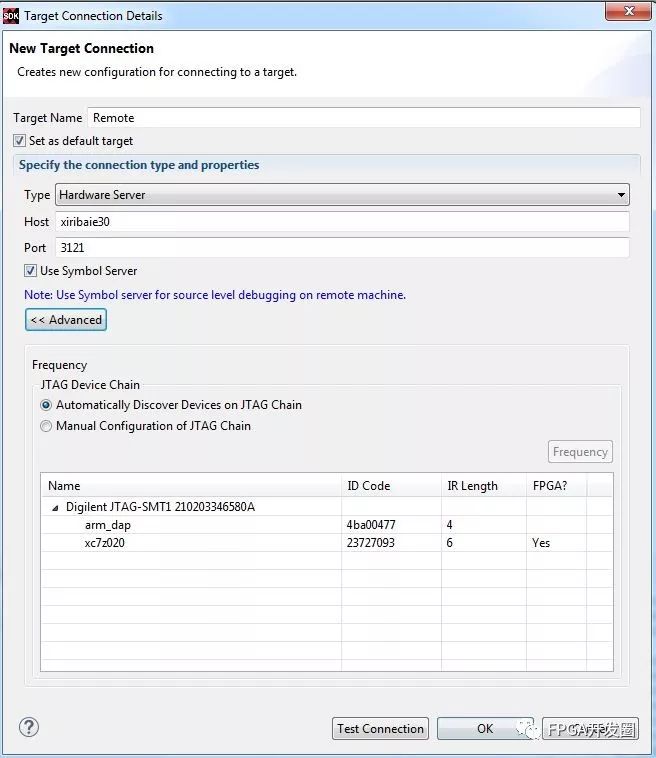The width and height of the screenshot is (656, 758).
Task: Click the Test Connection button
Action: pos(380,729)
